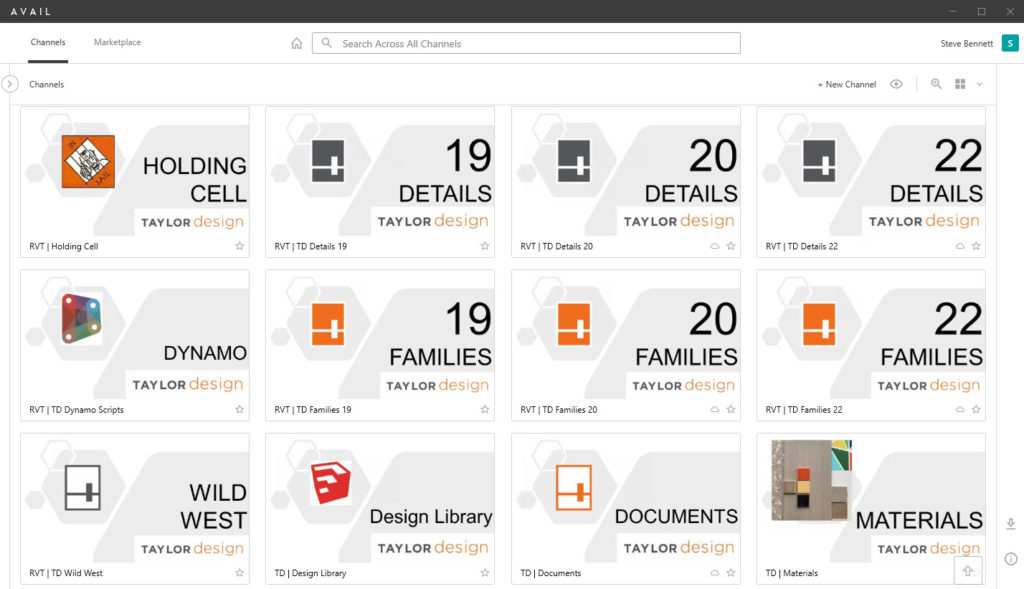Open the 22 Details channel thumbnail

click(x=871, y=172)
